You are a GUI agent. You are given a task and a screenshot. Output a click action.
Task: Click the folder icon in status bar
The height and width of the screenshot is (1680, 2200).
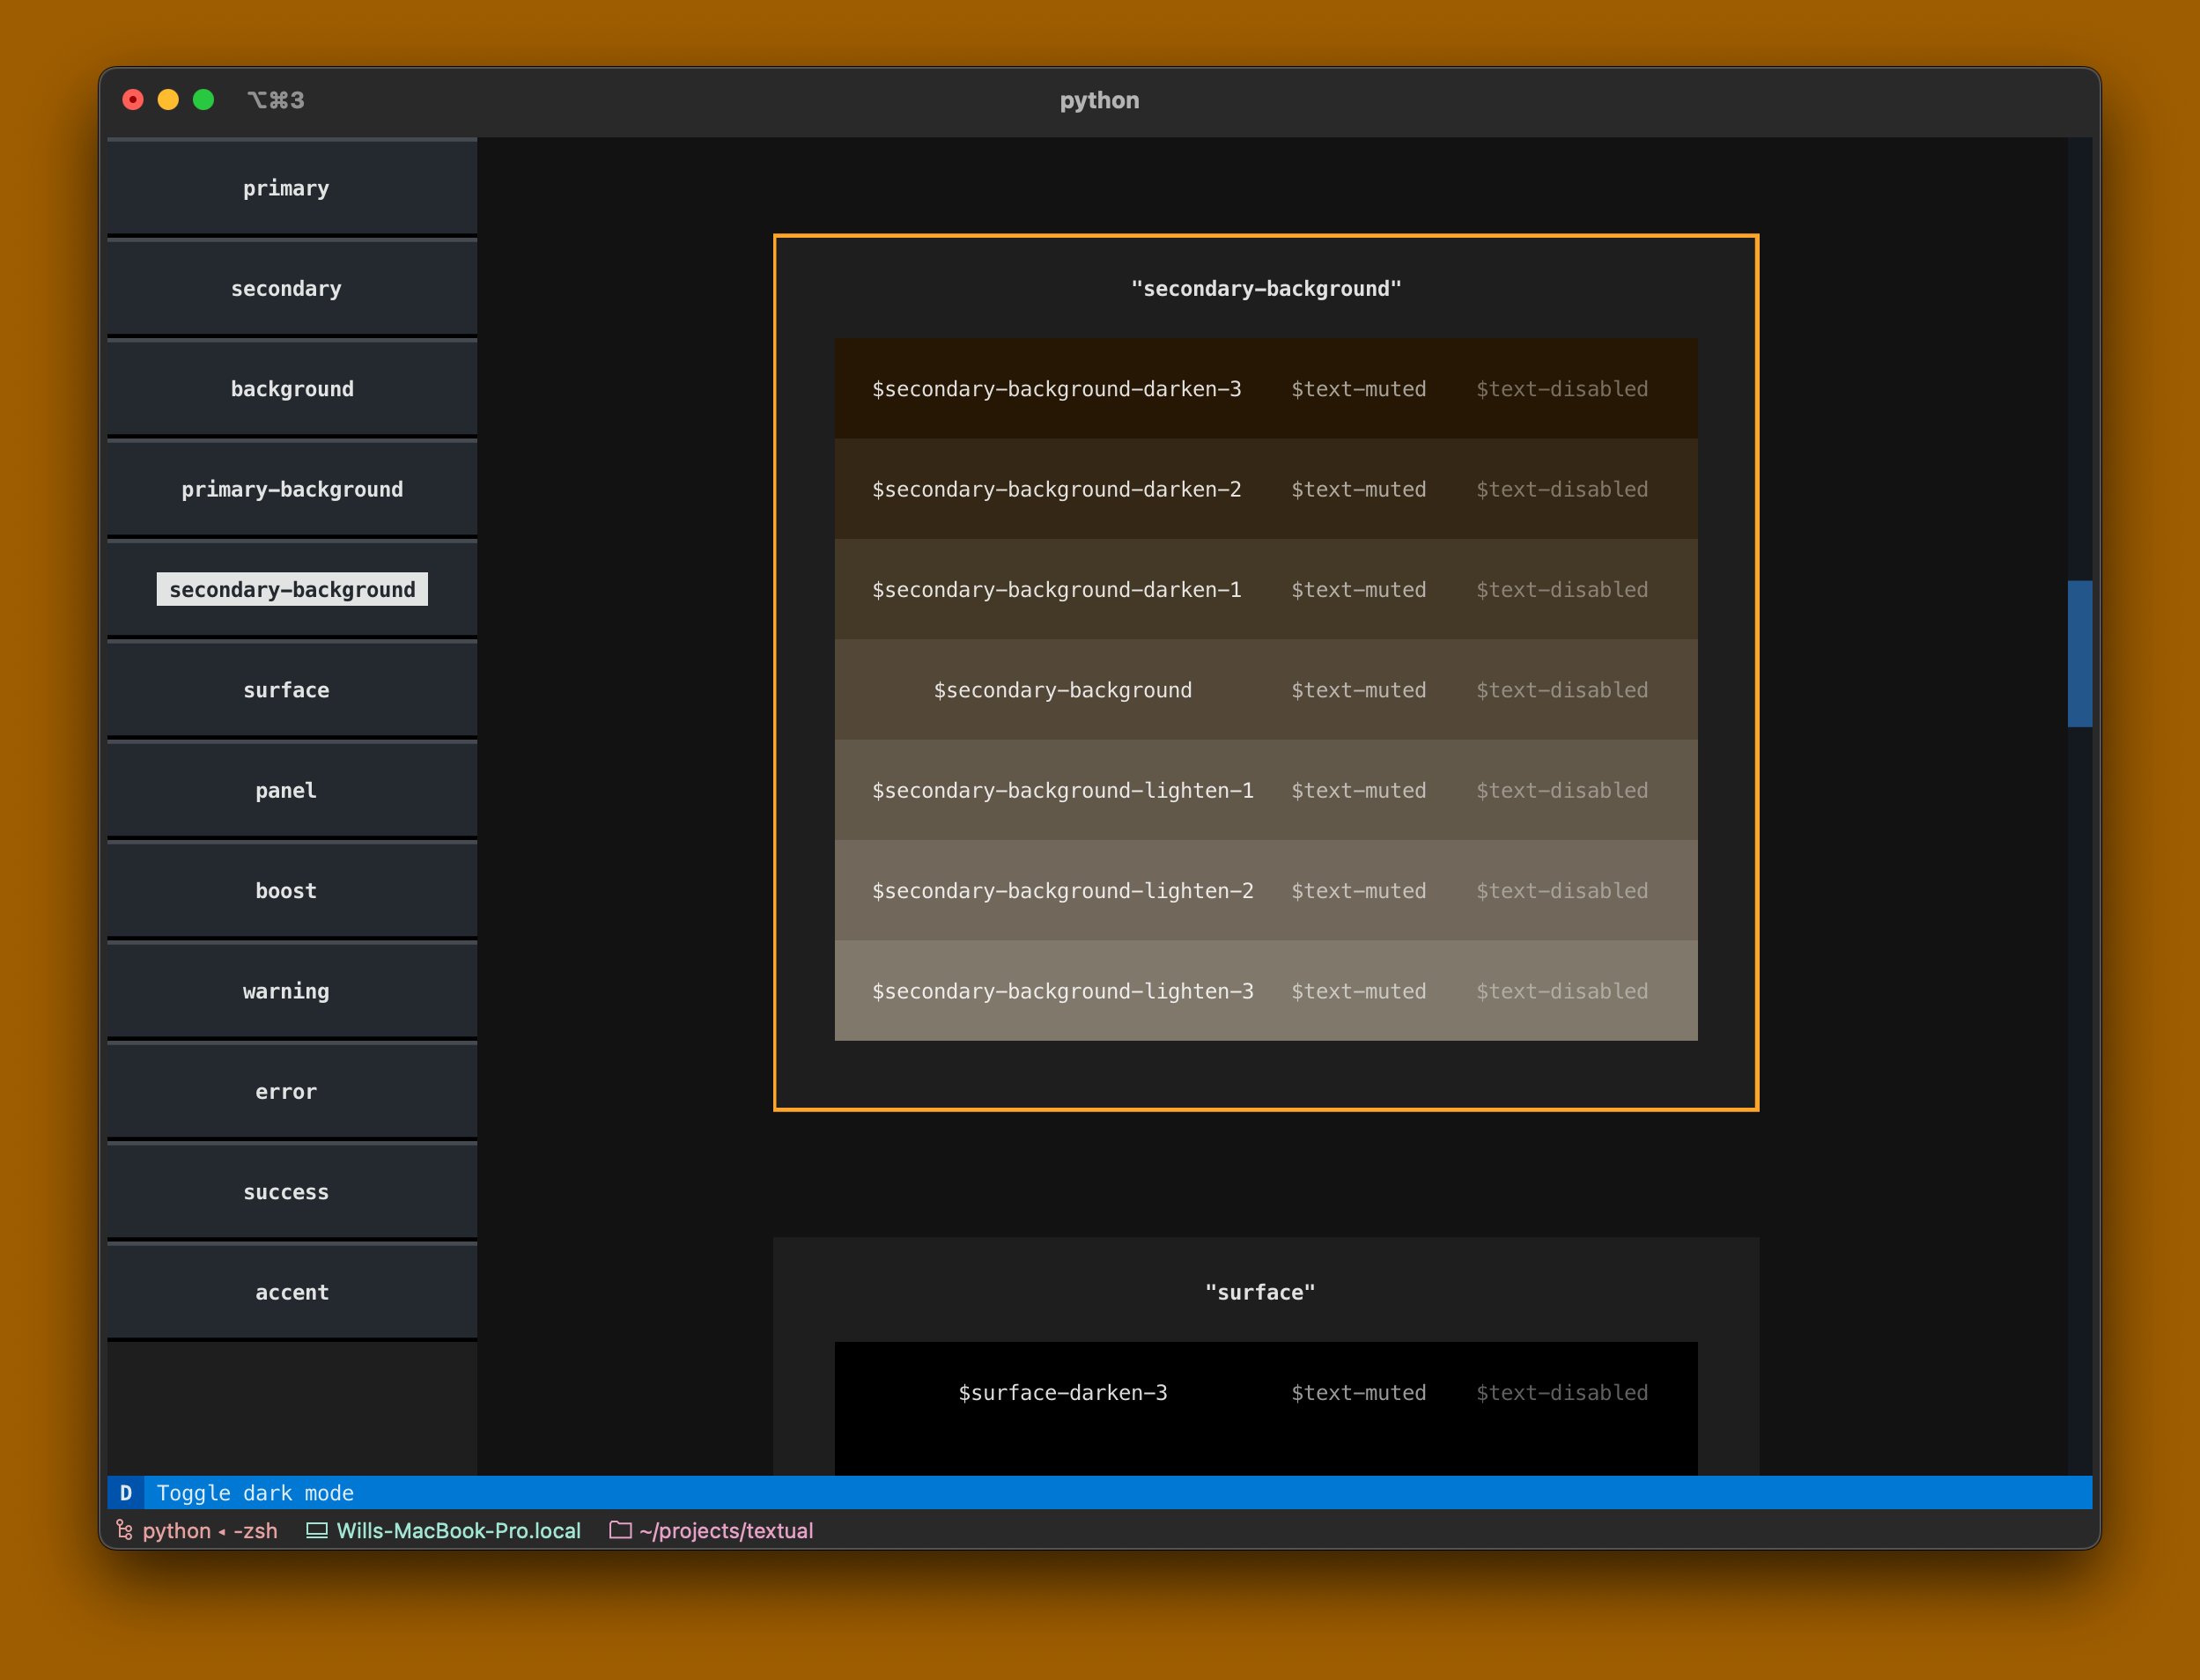point(620,1530)
